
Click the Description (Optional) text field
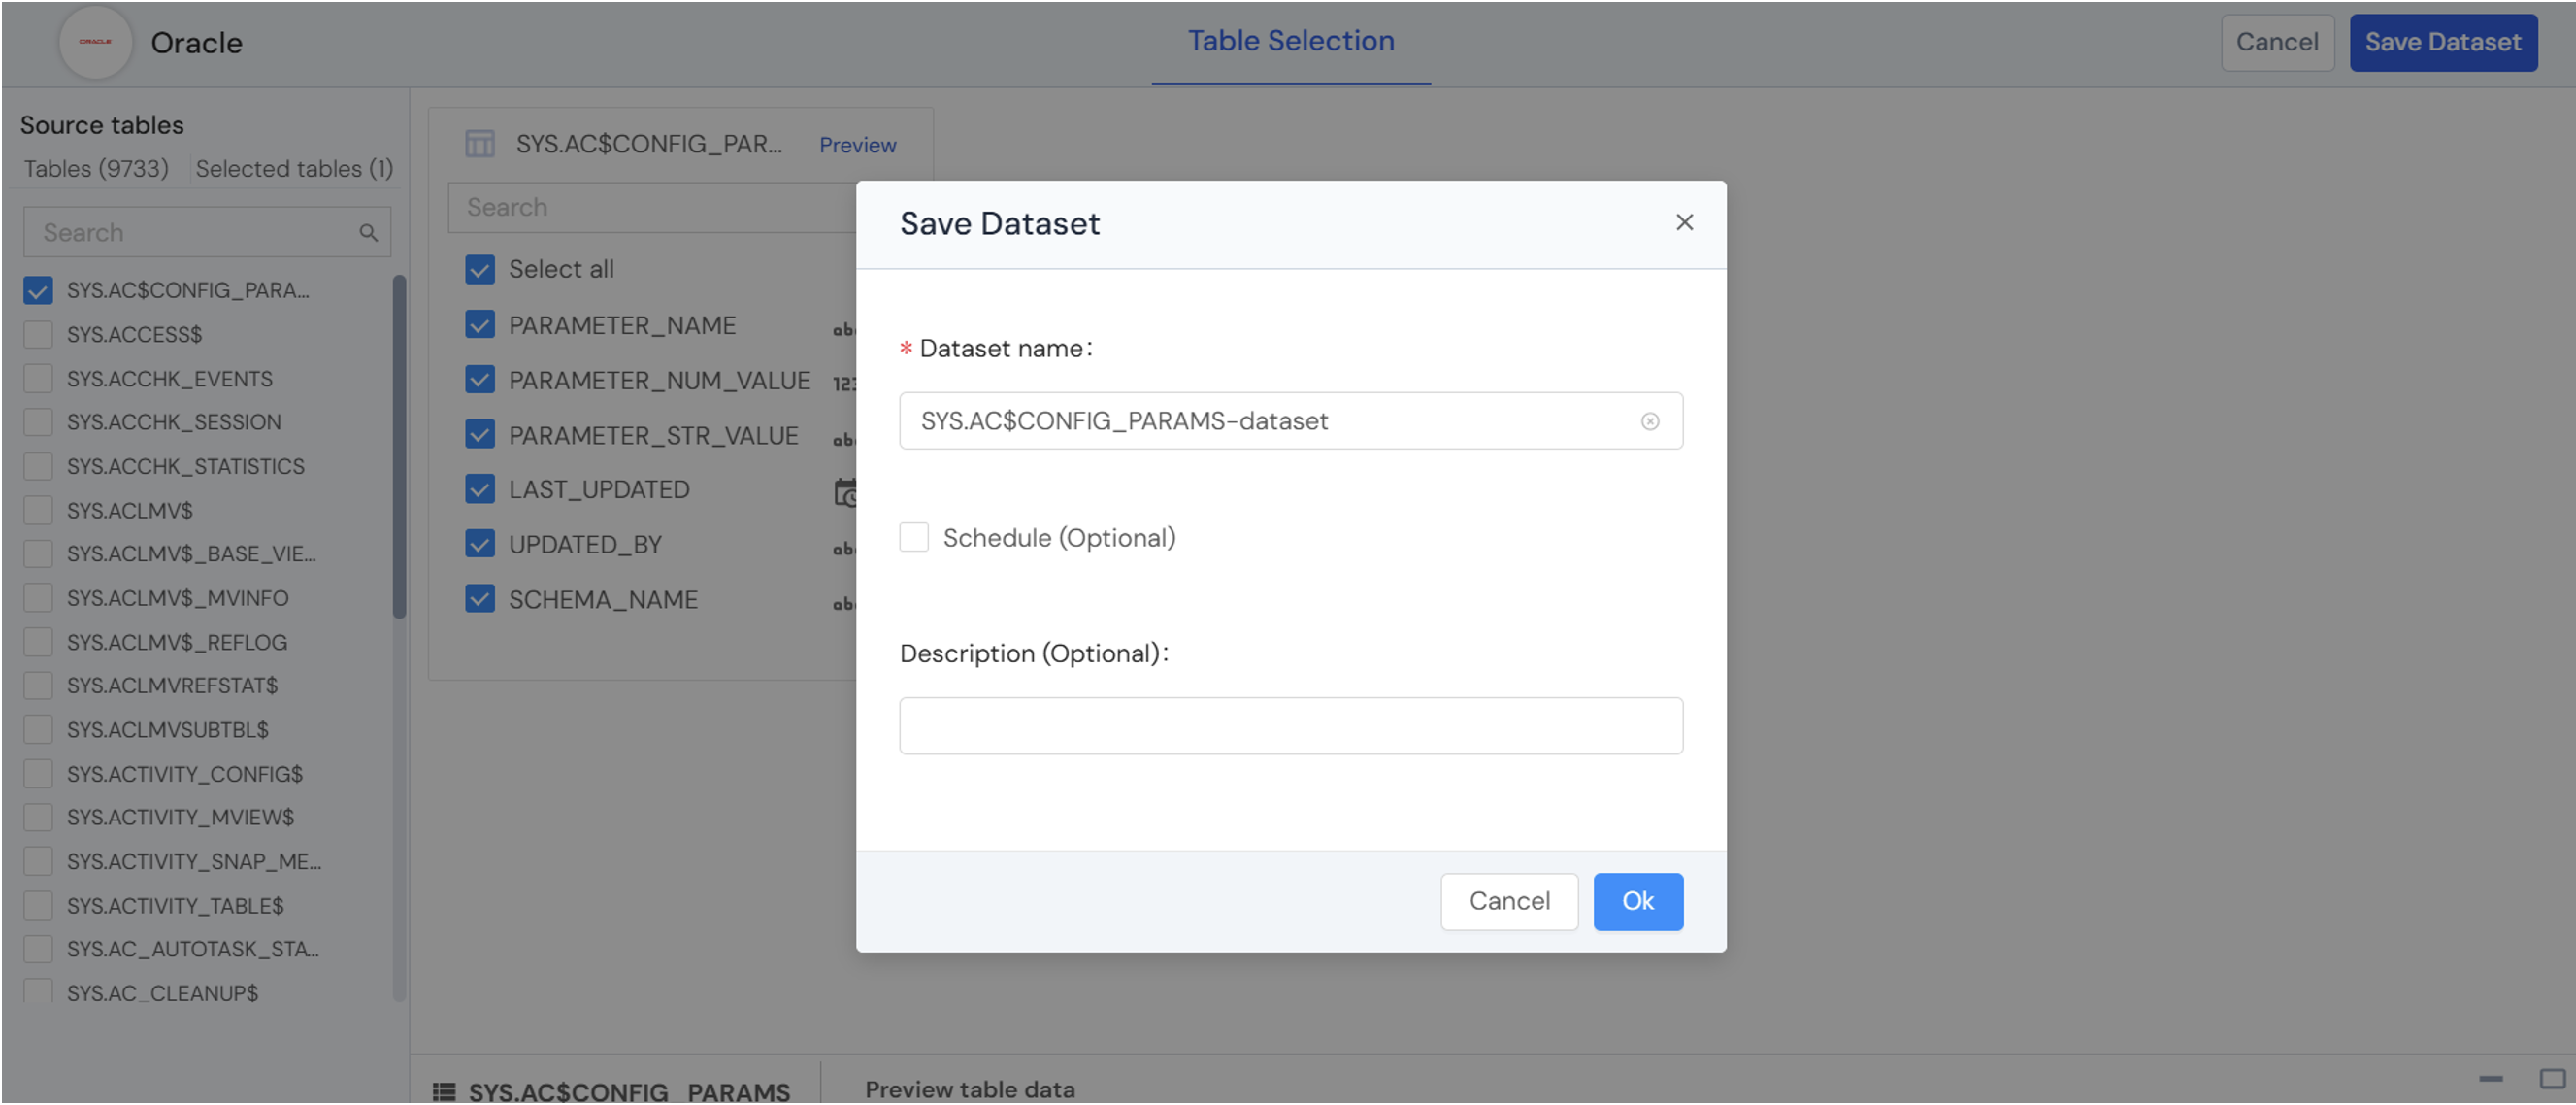(1290, 726)
